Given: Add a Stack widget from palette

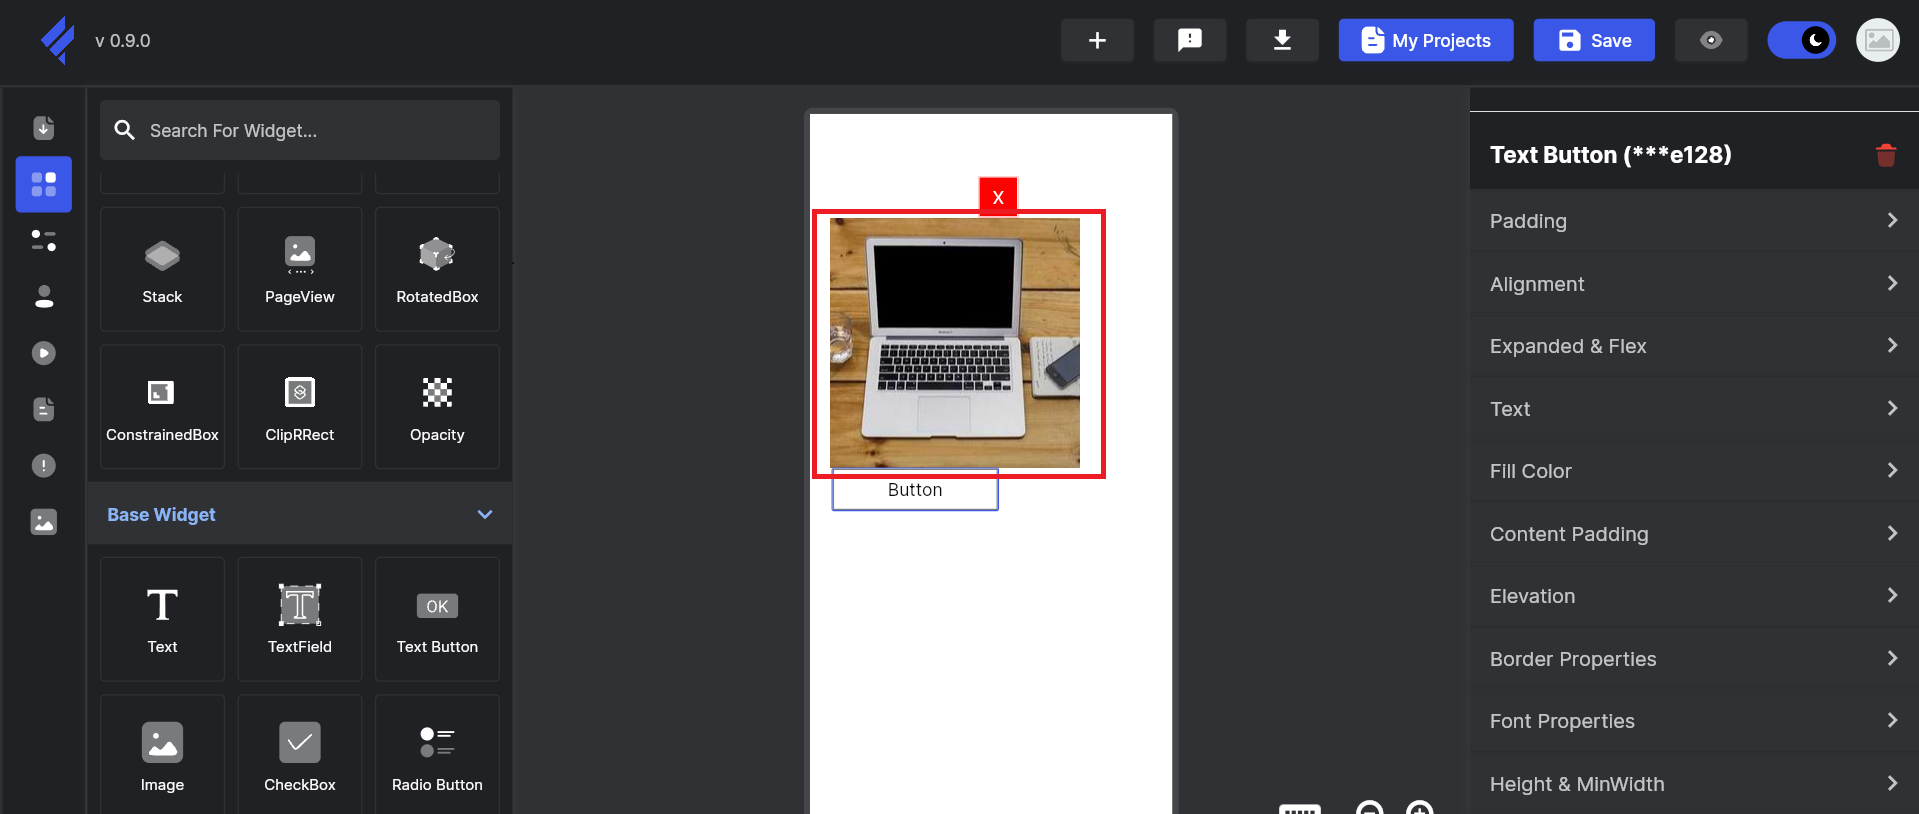Looking at the screenshot, I should click(x=162, y=270).
